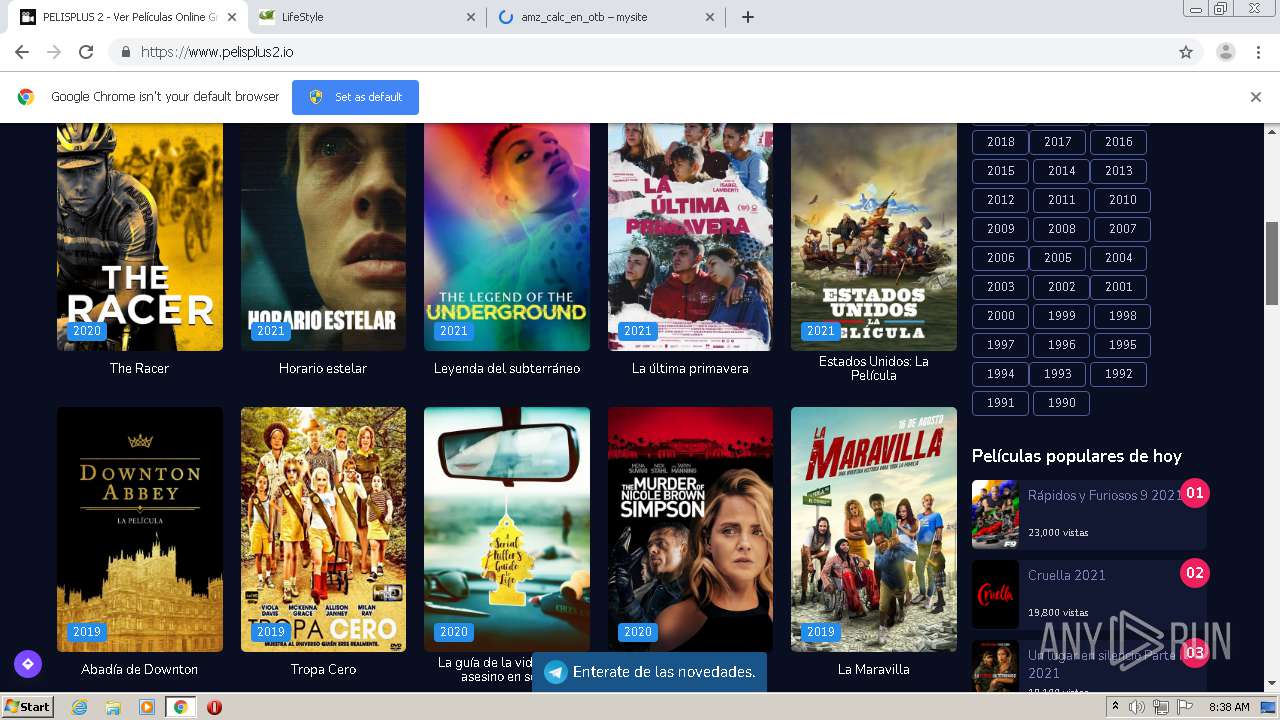Close the LifeStyle tab
Screen dimensions: 1280x720
point(472,17)
